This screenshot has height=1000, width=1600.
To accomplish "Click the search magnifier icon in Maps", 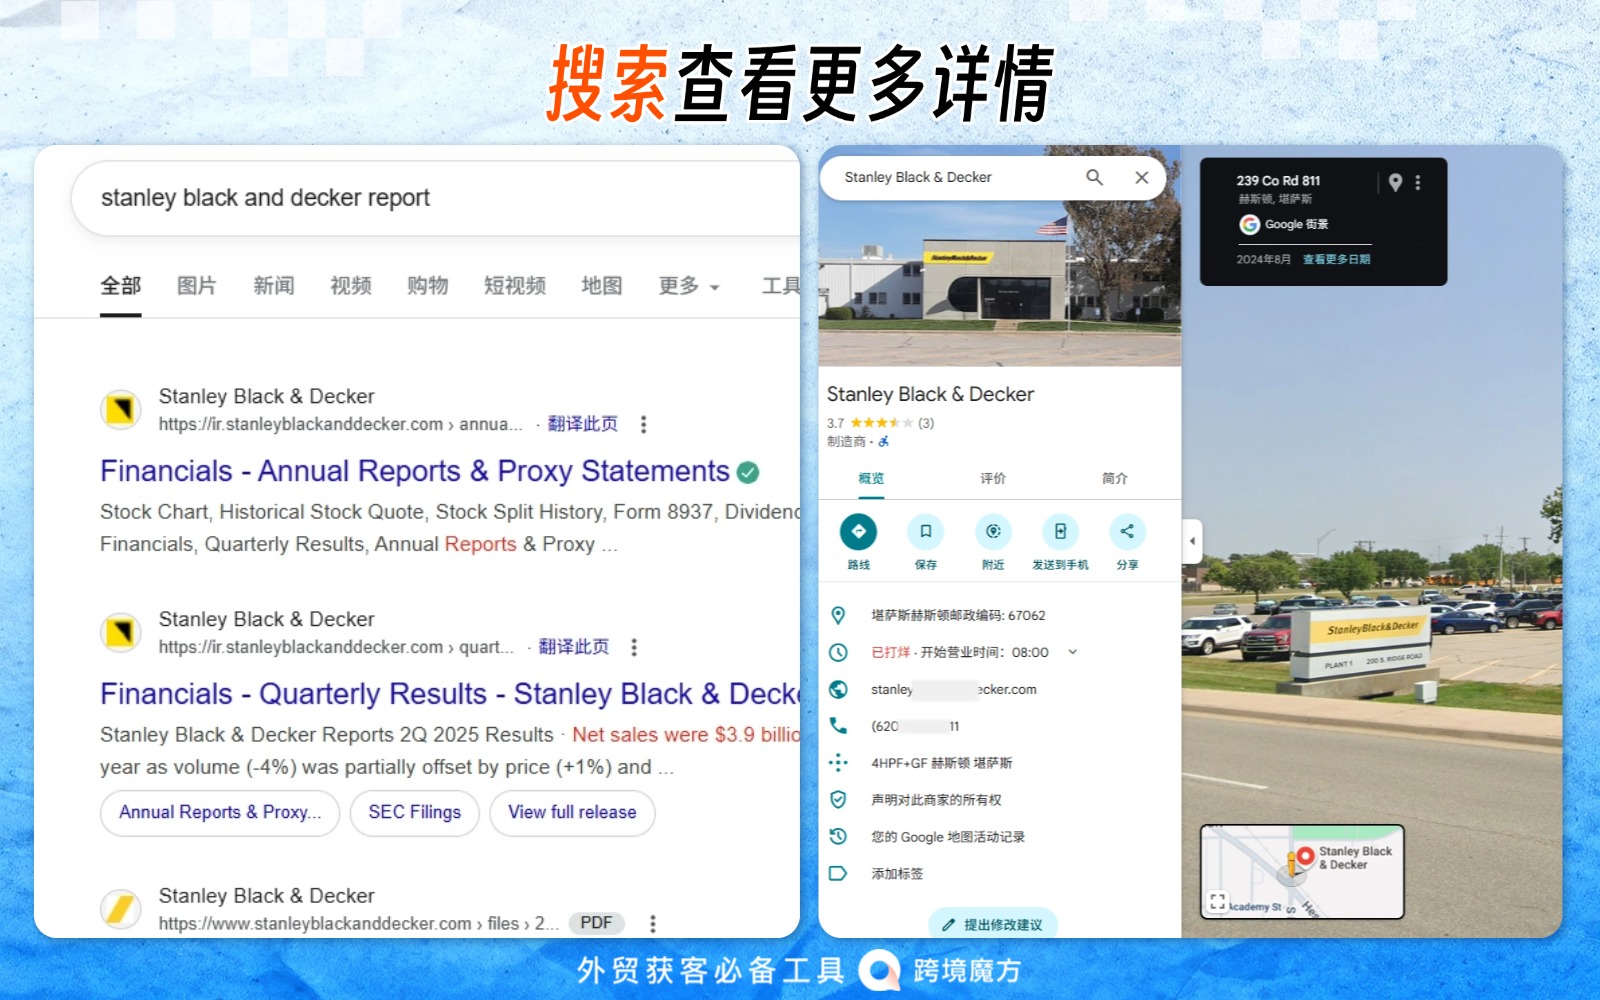I will (1094, 177).
